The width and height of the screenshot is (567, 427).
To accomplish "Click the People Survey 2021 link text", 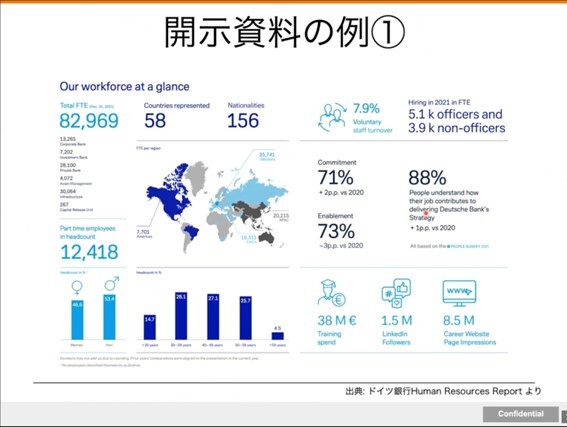I will 468,247.
